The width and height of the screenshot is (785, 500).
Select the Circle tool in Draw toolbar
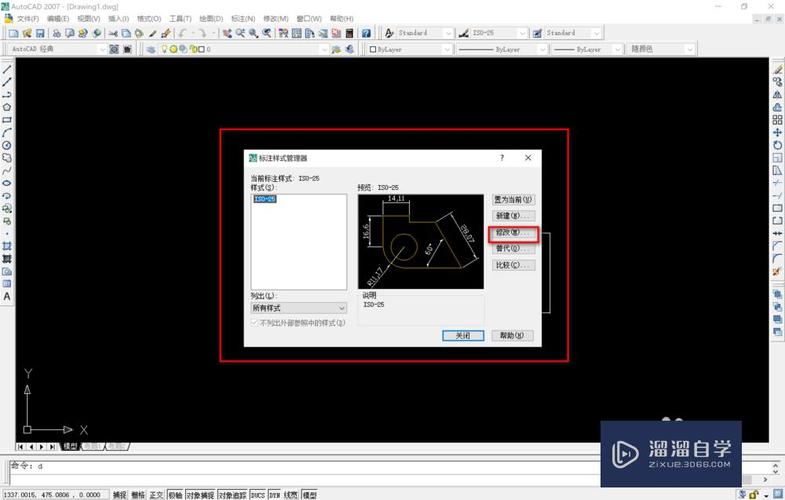point(7,145)
